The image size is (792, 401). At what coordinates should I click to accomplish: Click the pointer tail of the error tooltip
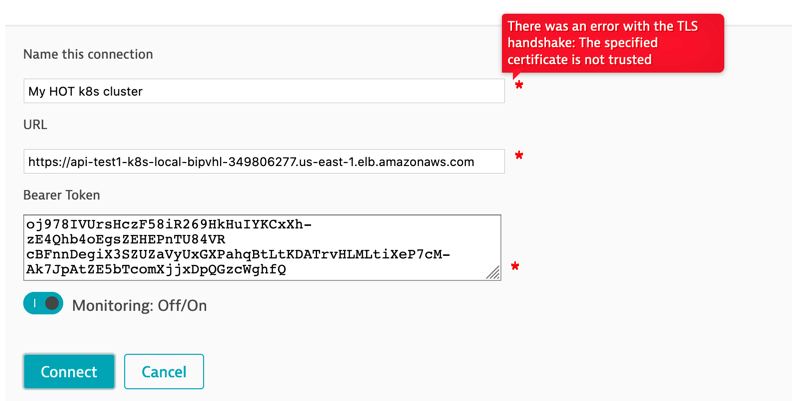(x=515, y=75)
